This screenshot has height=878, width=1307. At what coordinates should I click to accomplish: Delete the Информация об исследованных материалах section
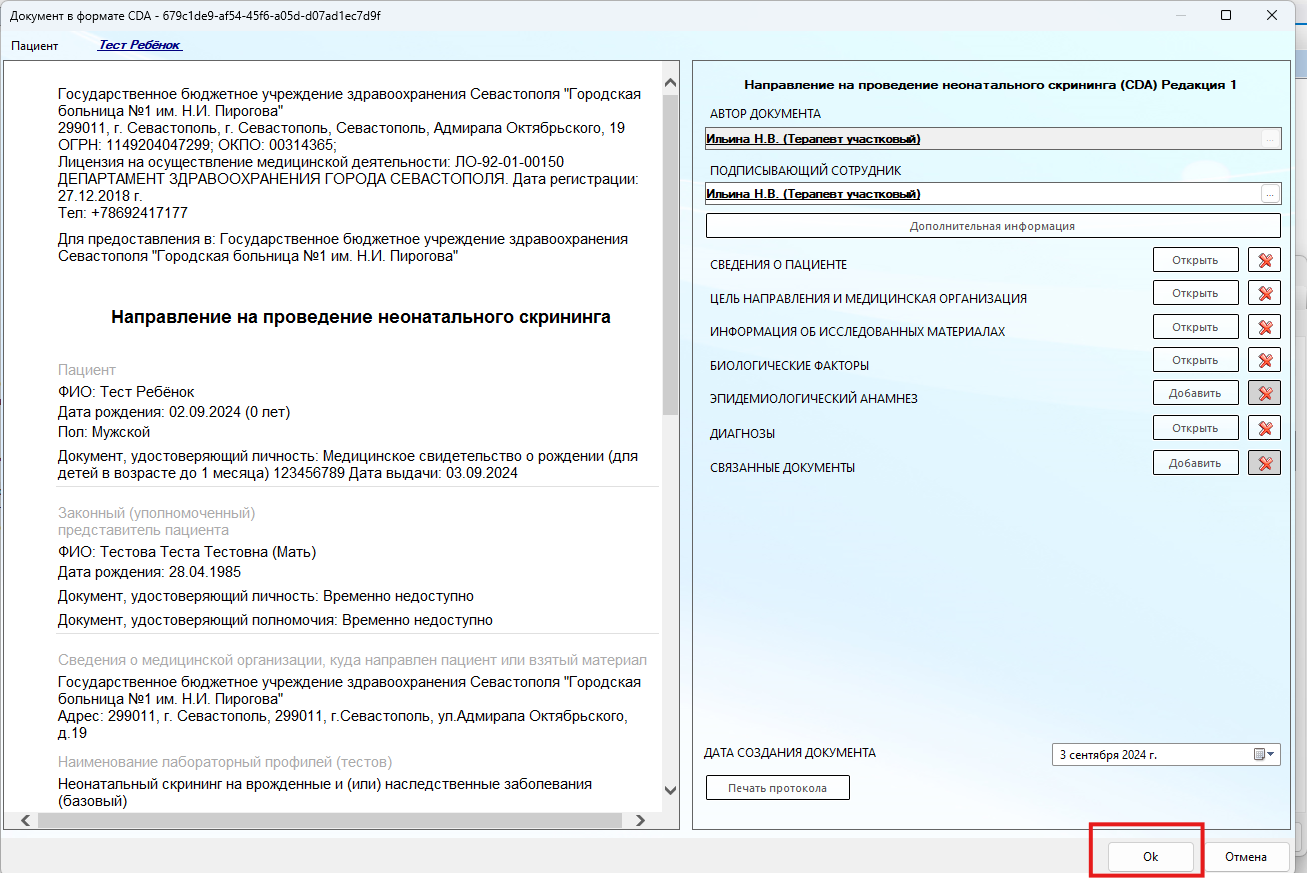[x=1264, y=327]
